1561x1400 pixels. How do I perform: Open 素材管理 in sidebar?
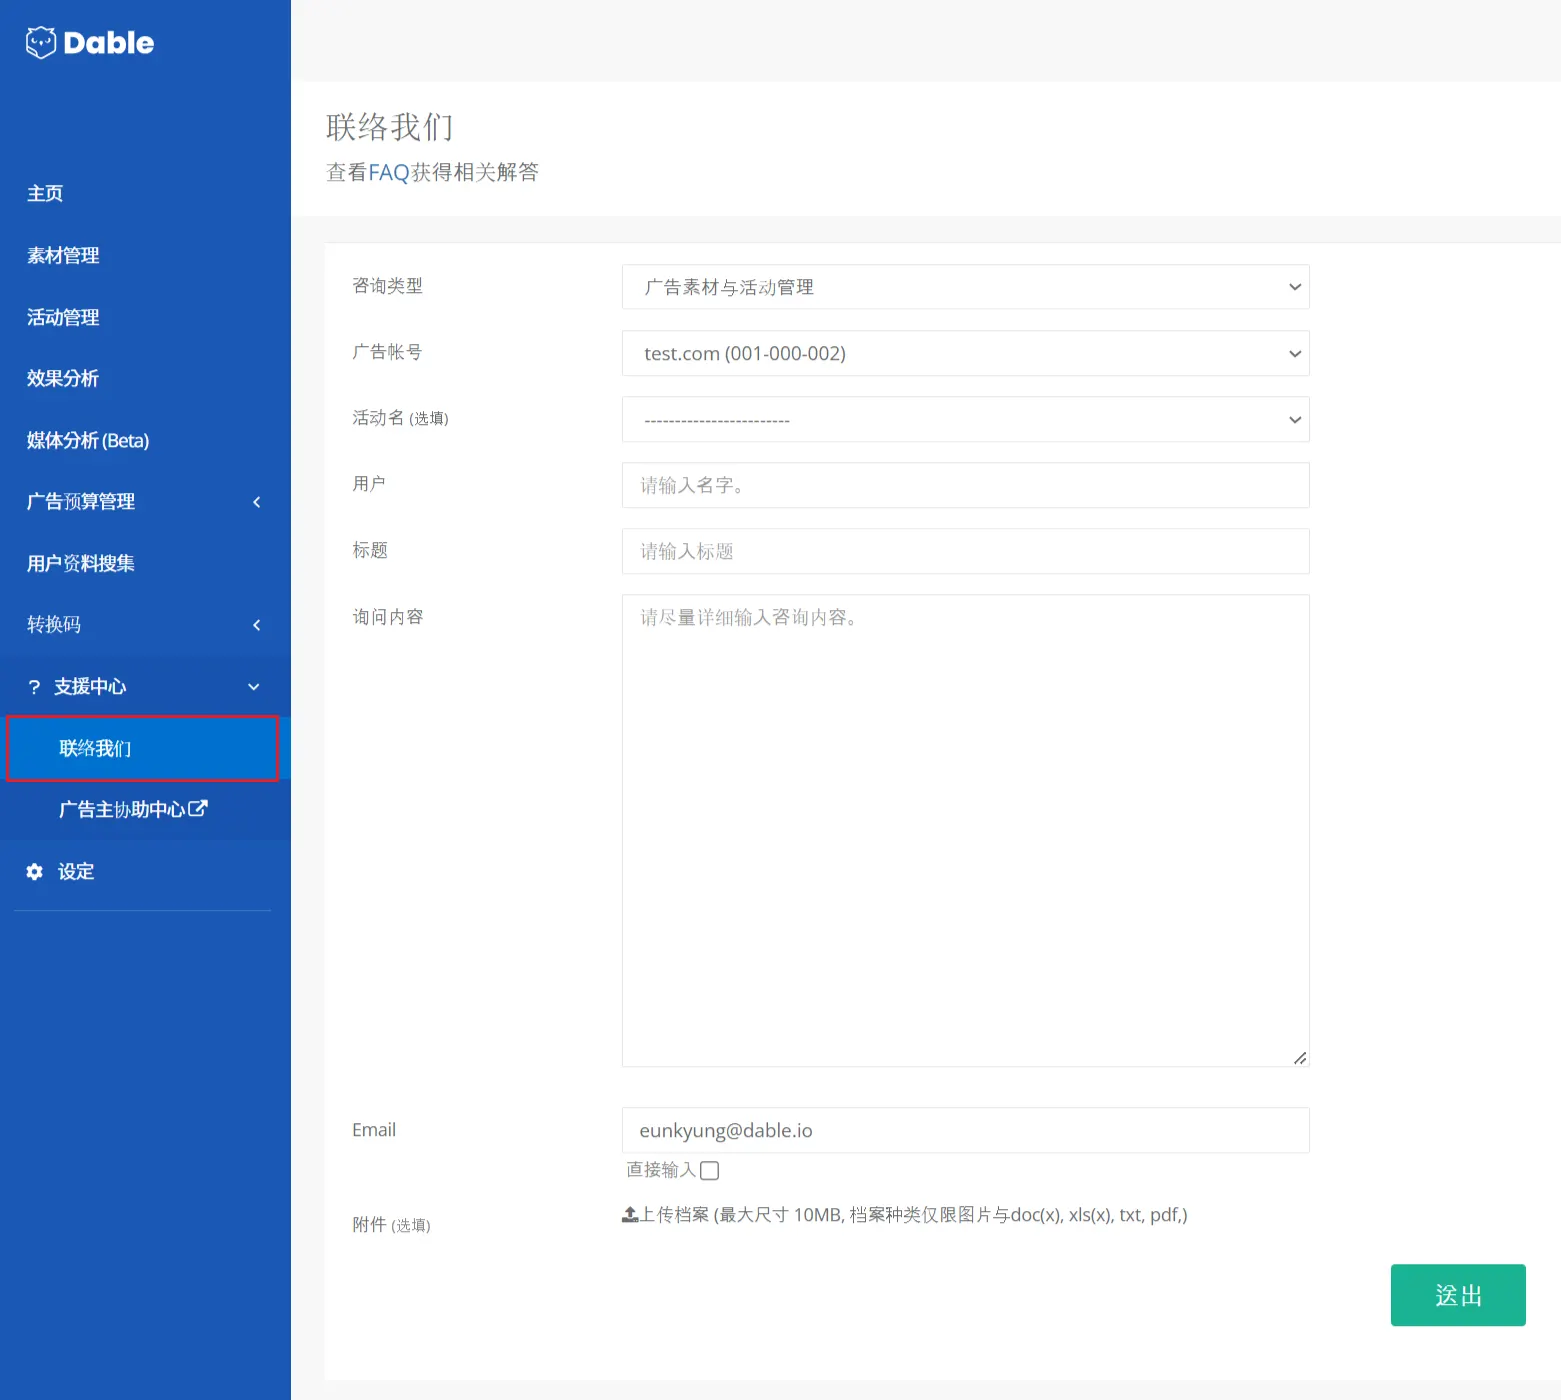click(63, 255)
